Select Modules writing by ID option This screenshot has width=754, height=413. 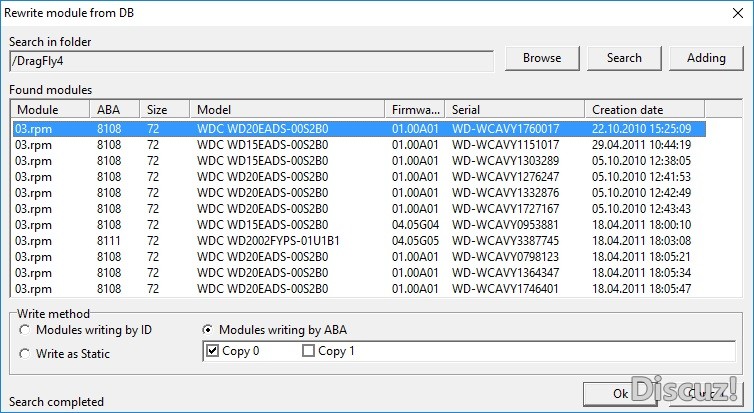tap(23, 329)
